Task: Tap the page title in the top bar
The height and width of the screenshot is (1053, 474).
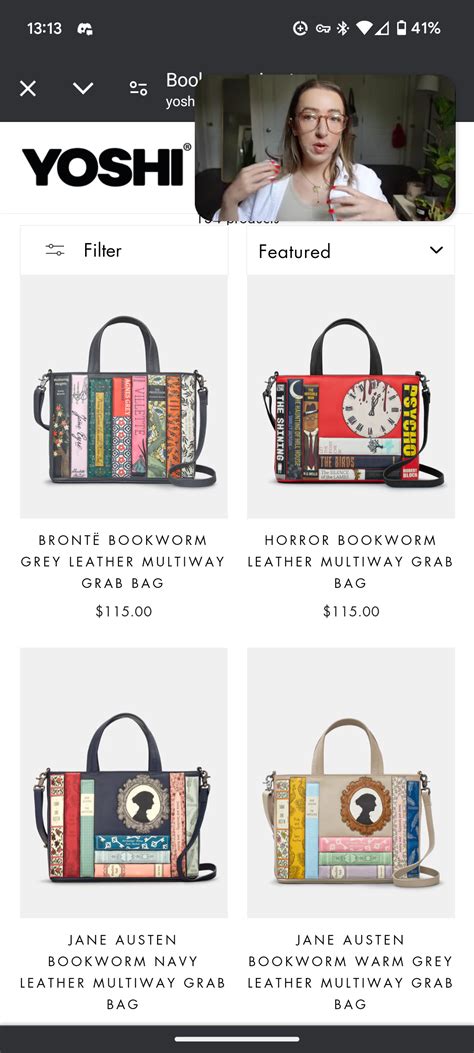Action: pyautogui.click(x=180, y=81)
